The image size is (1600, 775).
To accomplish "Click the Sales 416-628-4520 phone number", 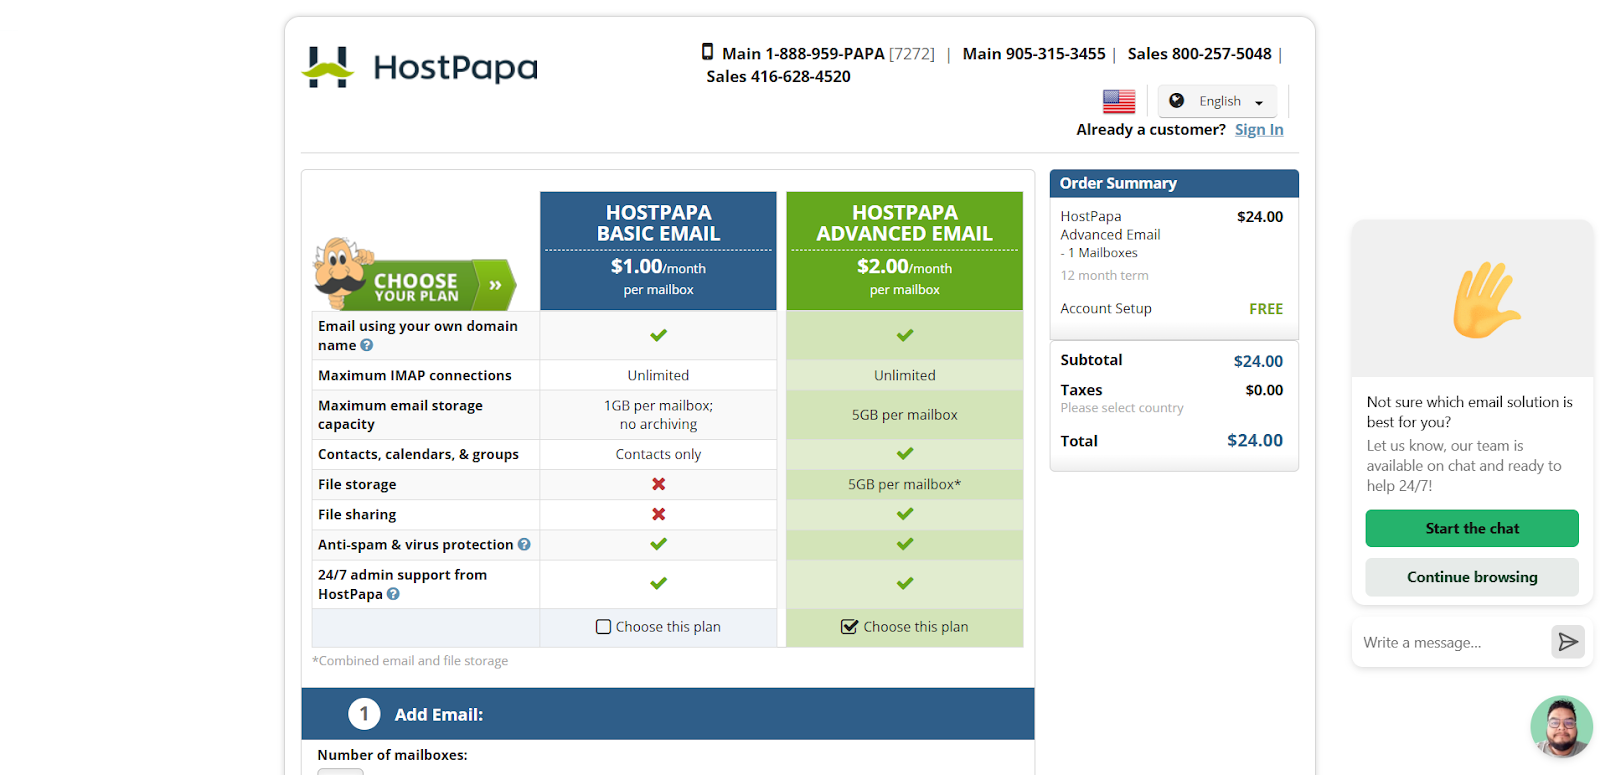I will coord(778,76).
